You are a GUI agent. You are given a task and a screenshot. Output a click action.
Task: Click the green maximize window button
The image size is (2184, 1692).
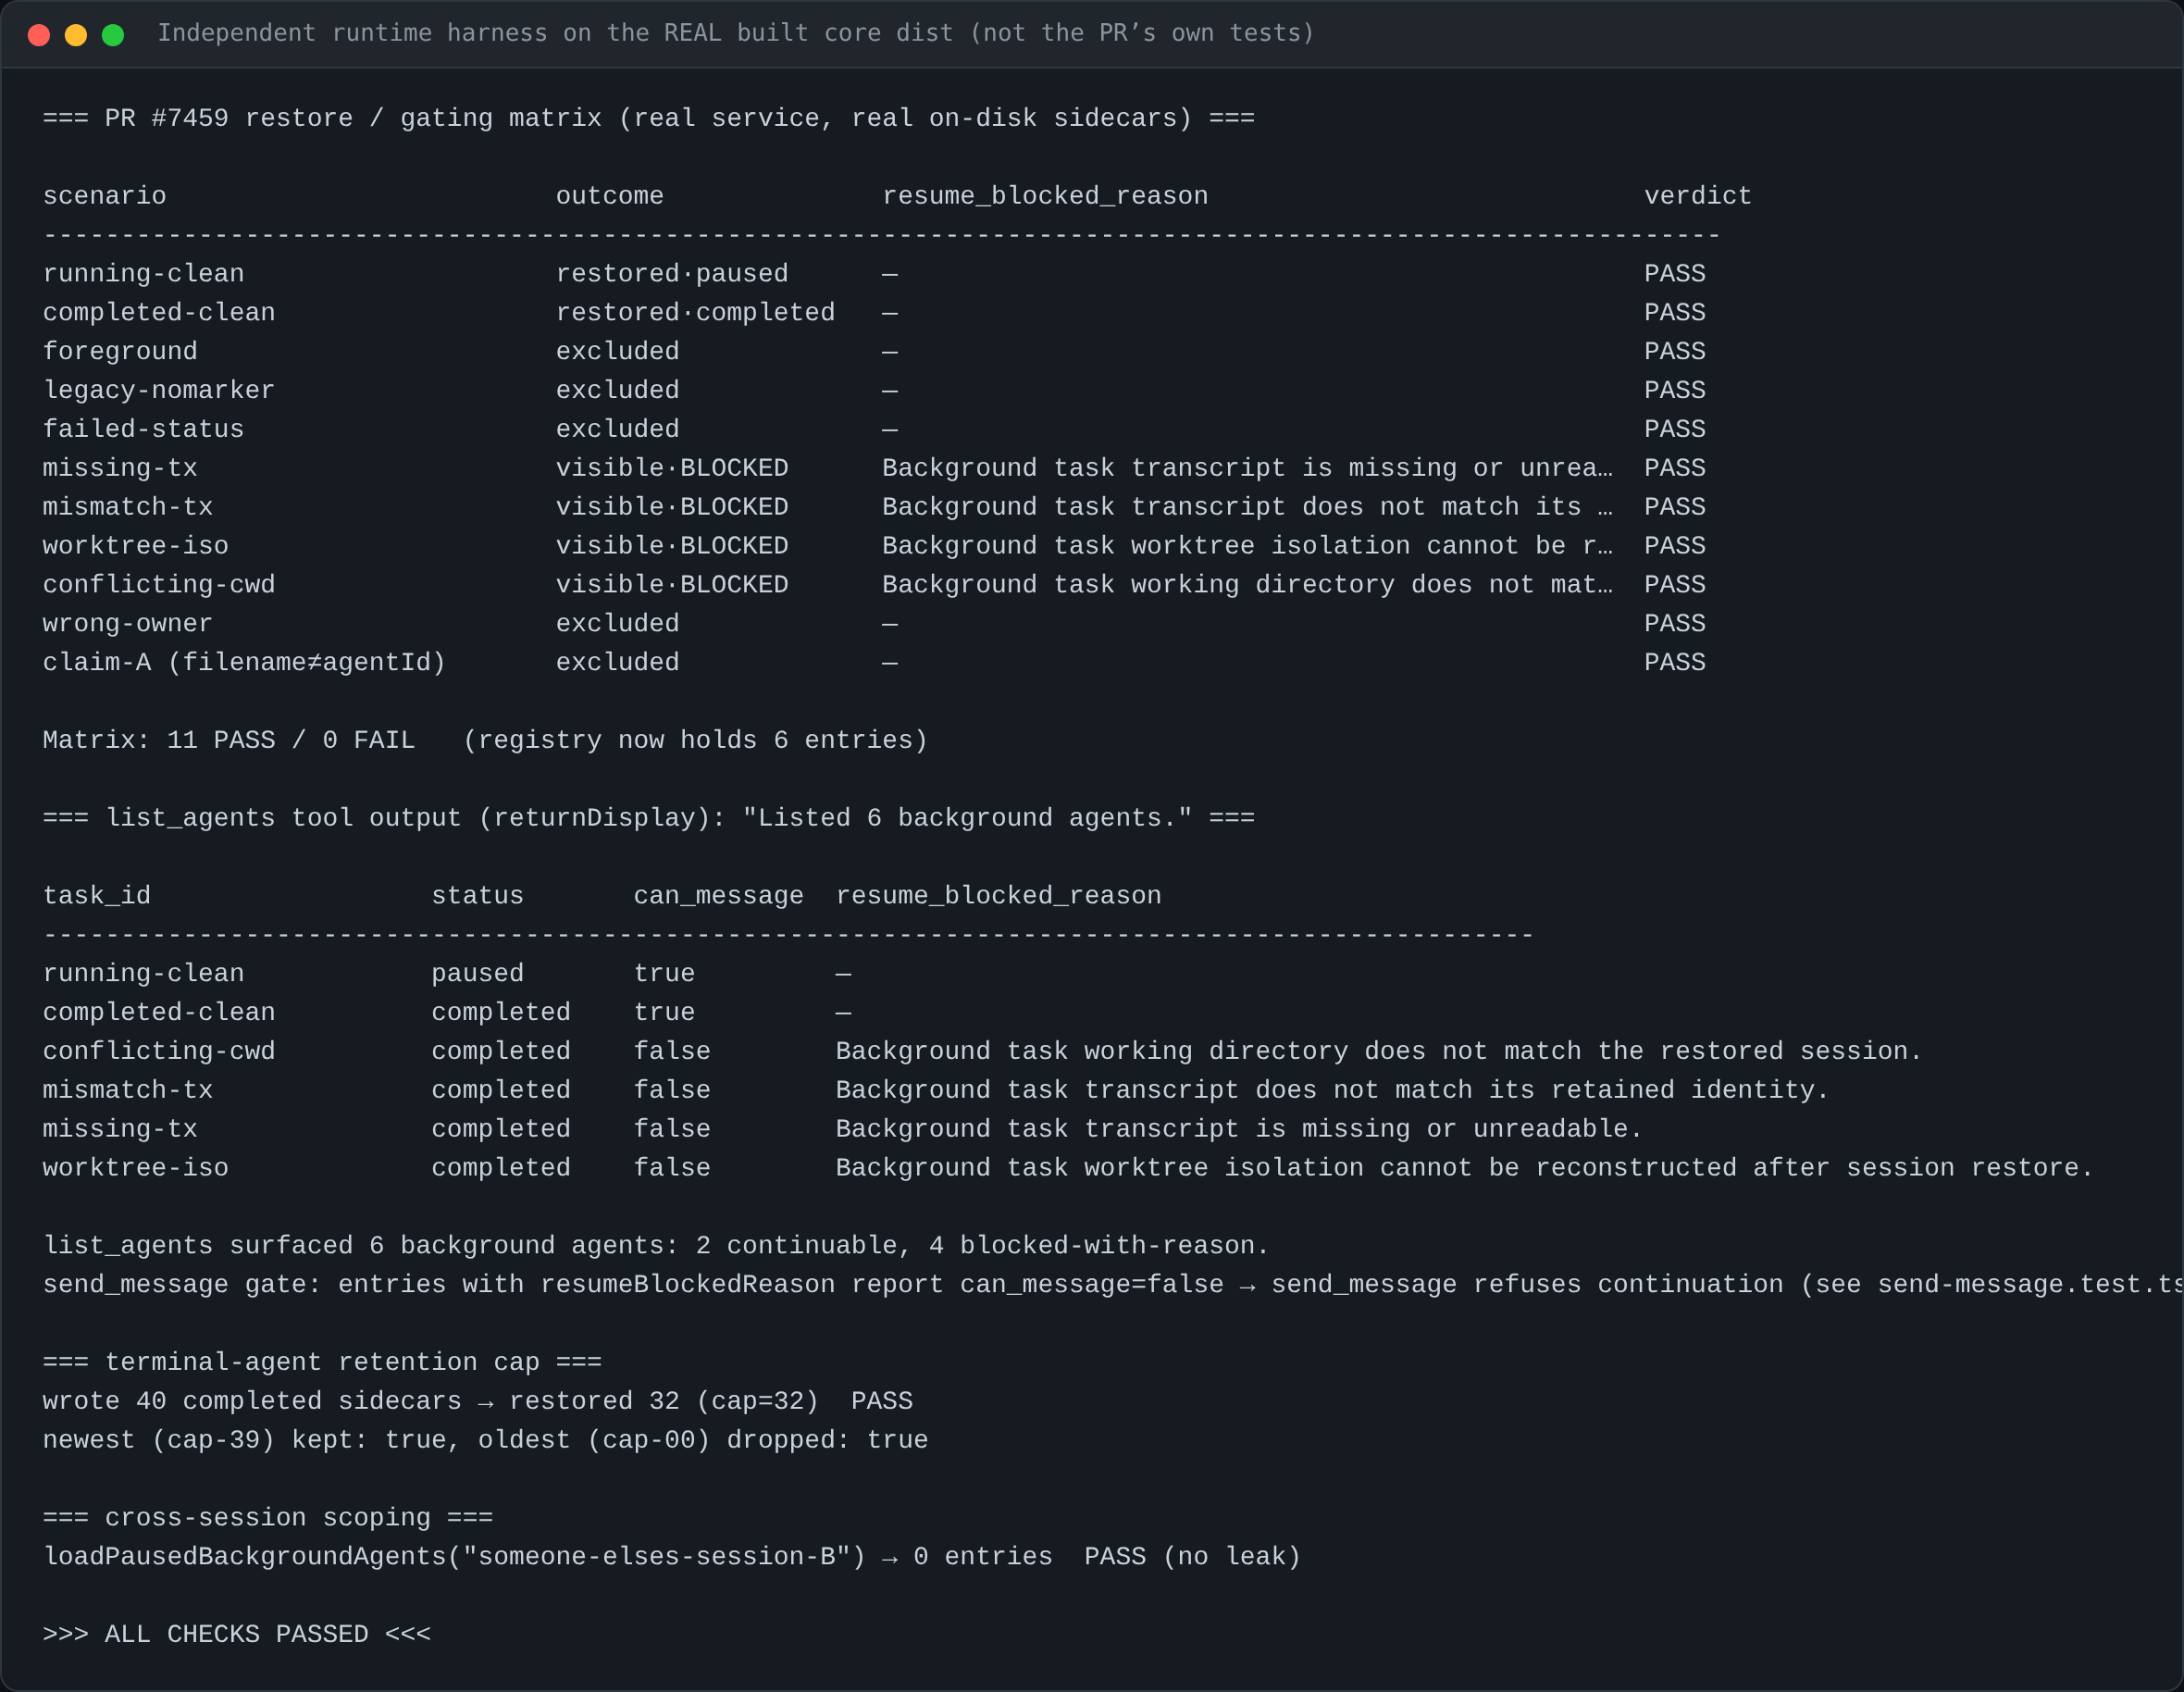113,35
